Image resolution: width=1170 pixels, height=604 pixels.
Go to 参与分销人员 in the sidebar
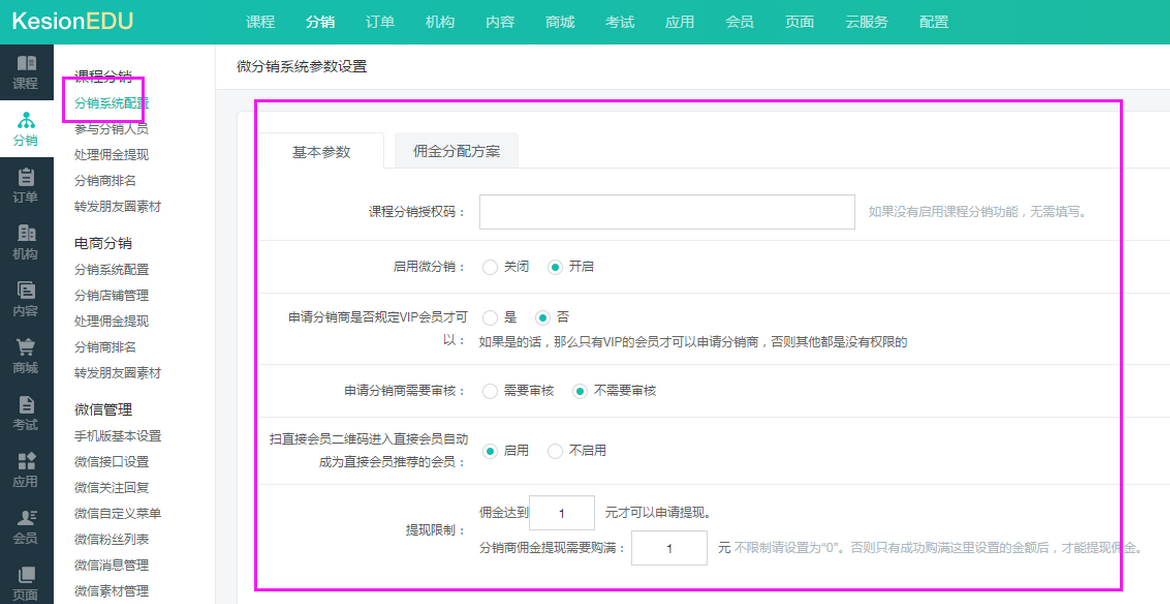111,129
